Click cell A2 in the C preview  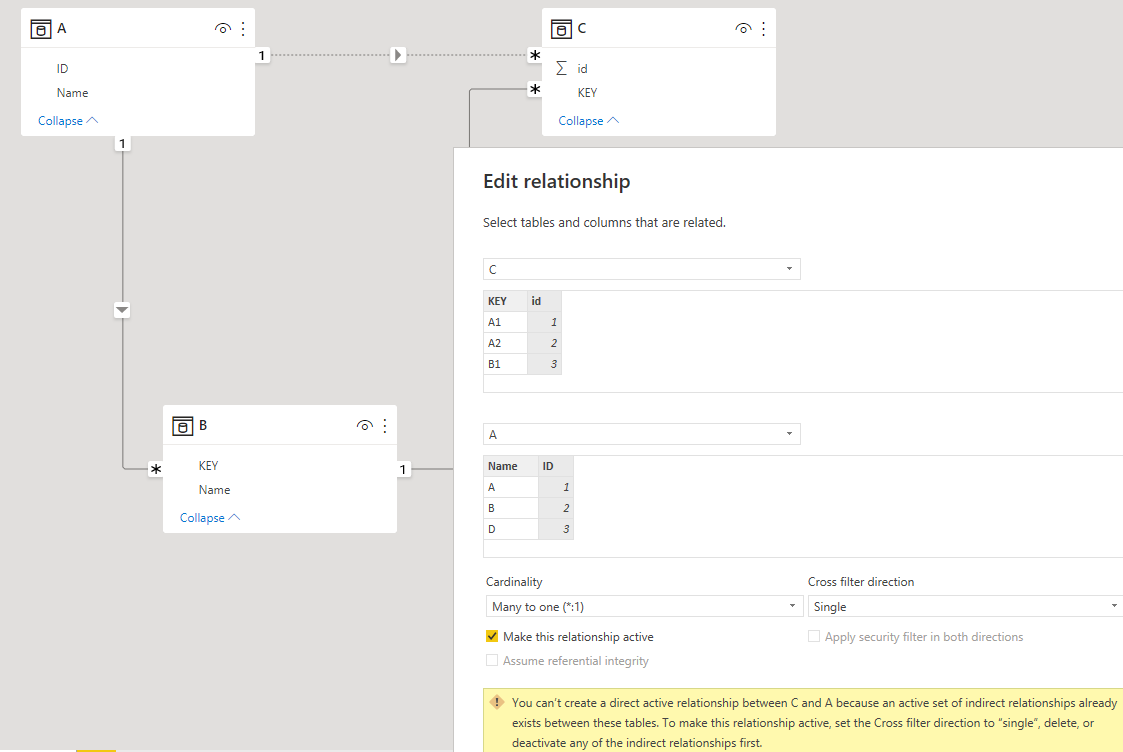click(505, 343)
